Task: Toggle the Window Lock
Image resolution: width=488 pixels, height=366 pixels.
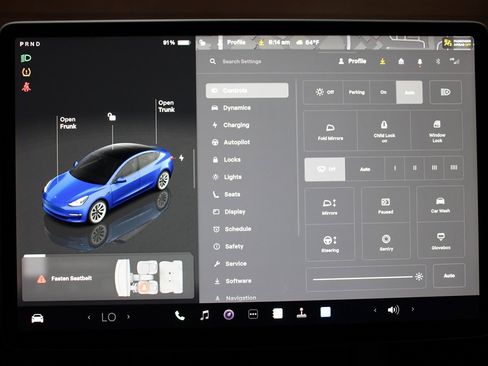Action: [x=437, y=131]
